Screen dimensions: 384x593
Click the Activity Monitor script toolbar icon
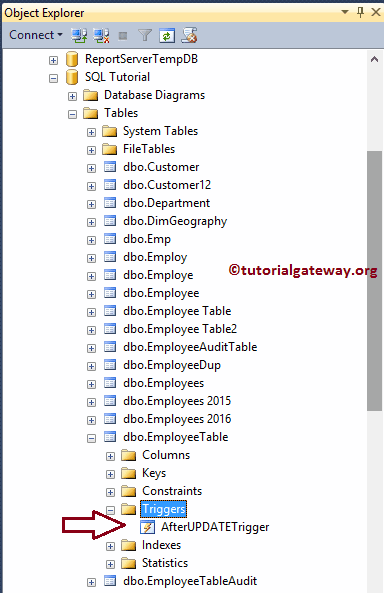coord(189,35)
